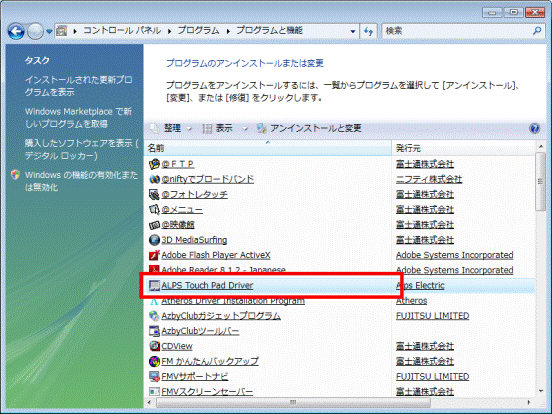Open the address bar history dropdown arrow
Image resolution: width=552 pixels, height=414 pixels.
point(352,31)
